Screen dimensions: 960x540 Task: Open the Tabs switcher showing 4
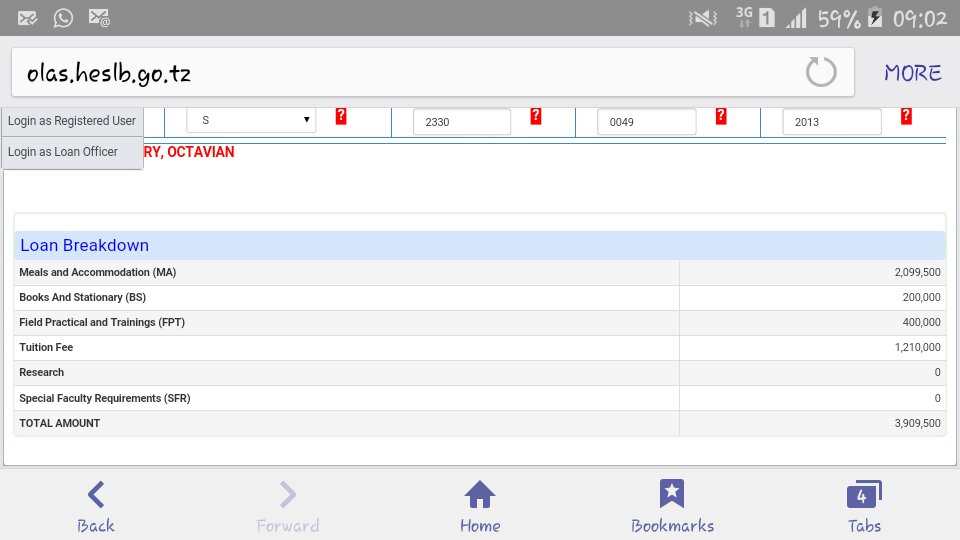coord(864,508)
